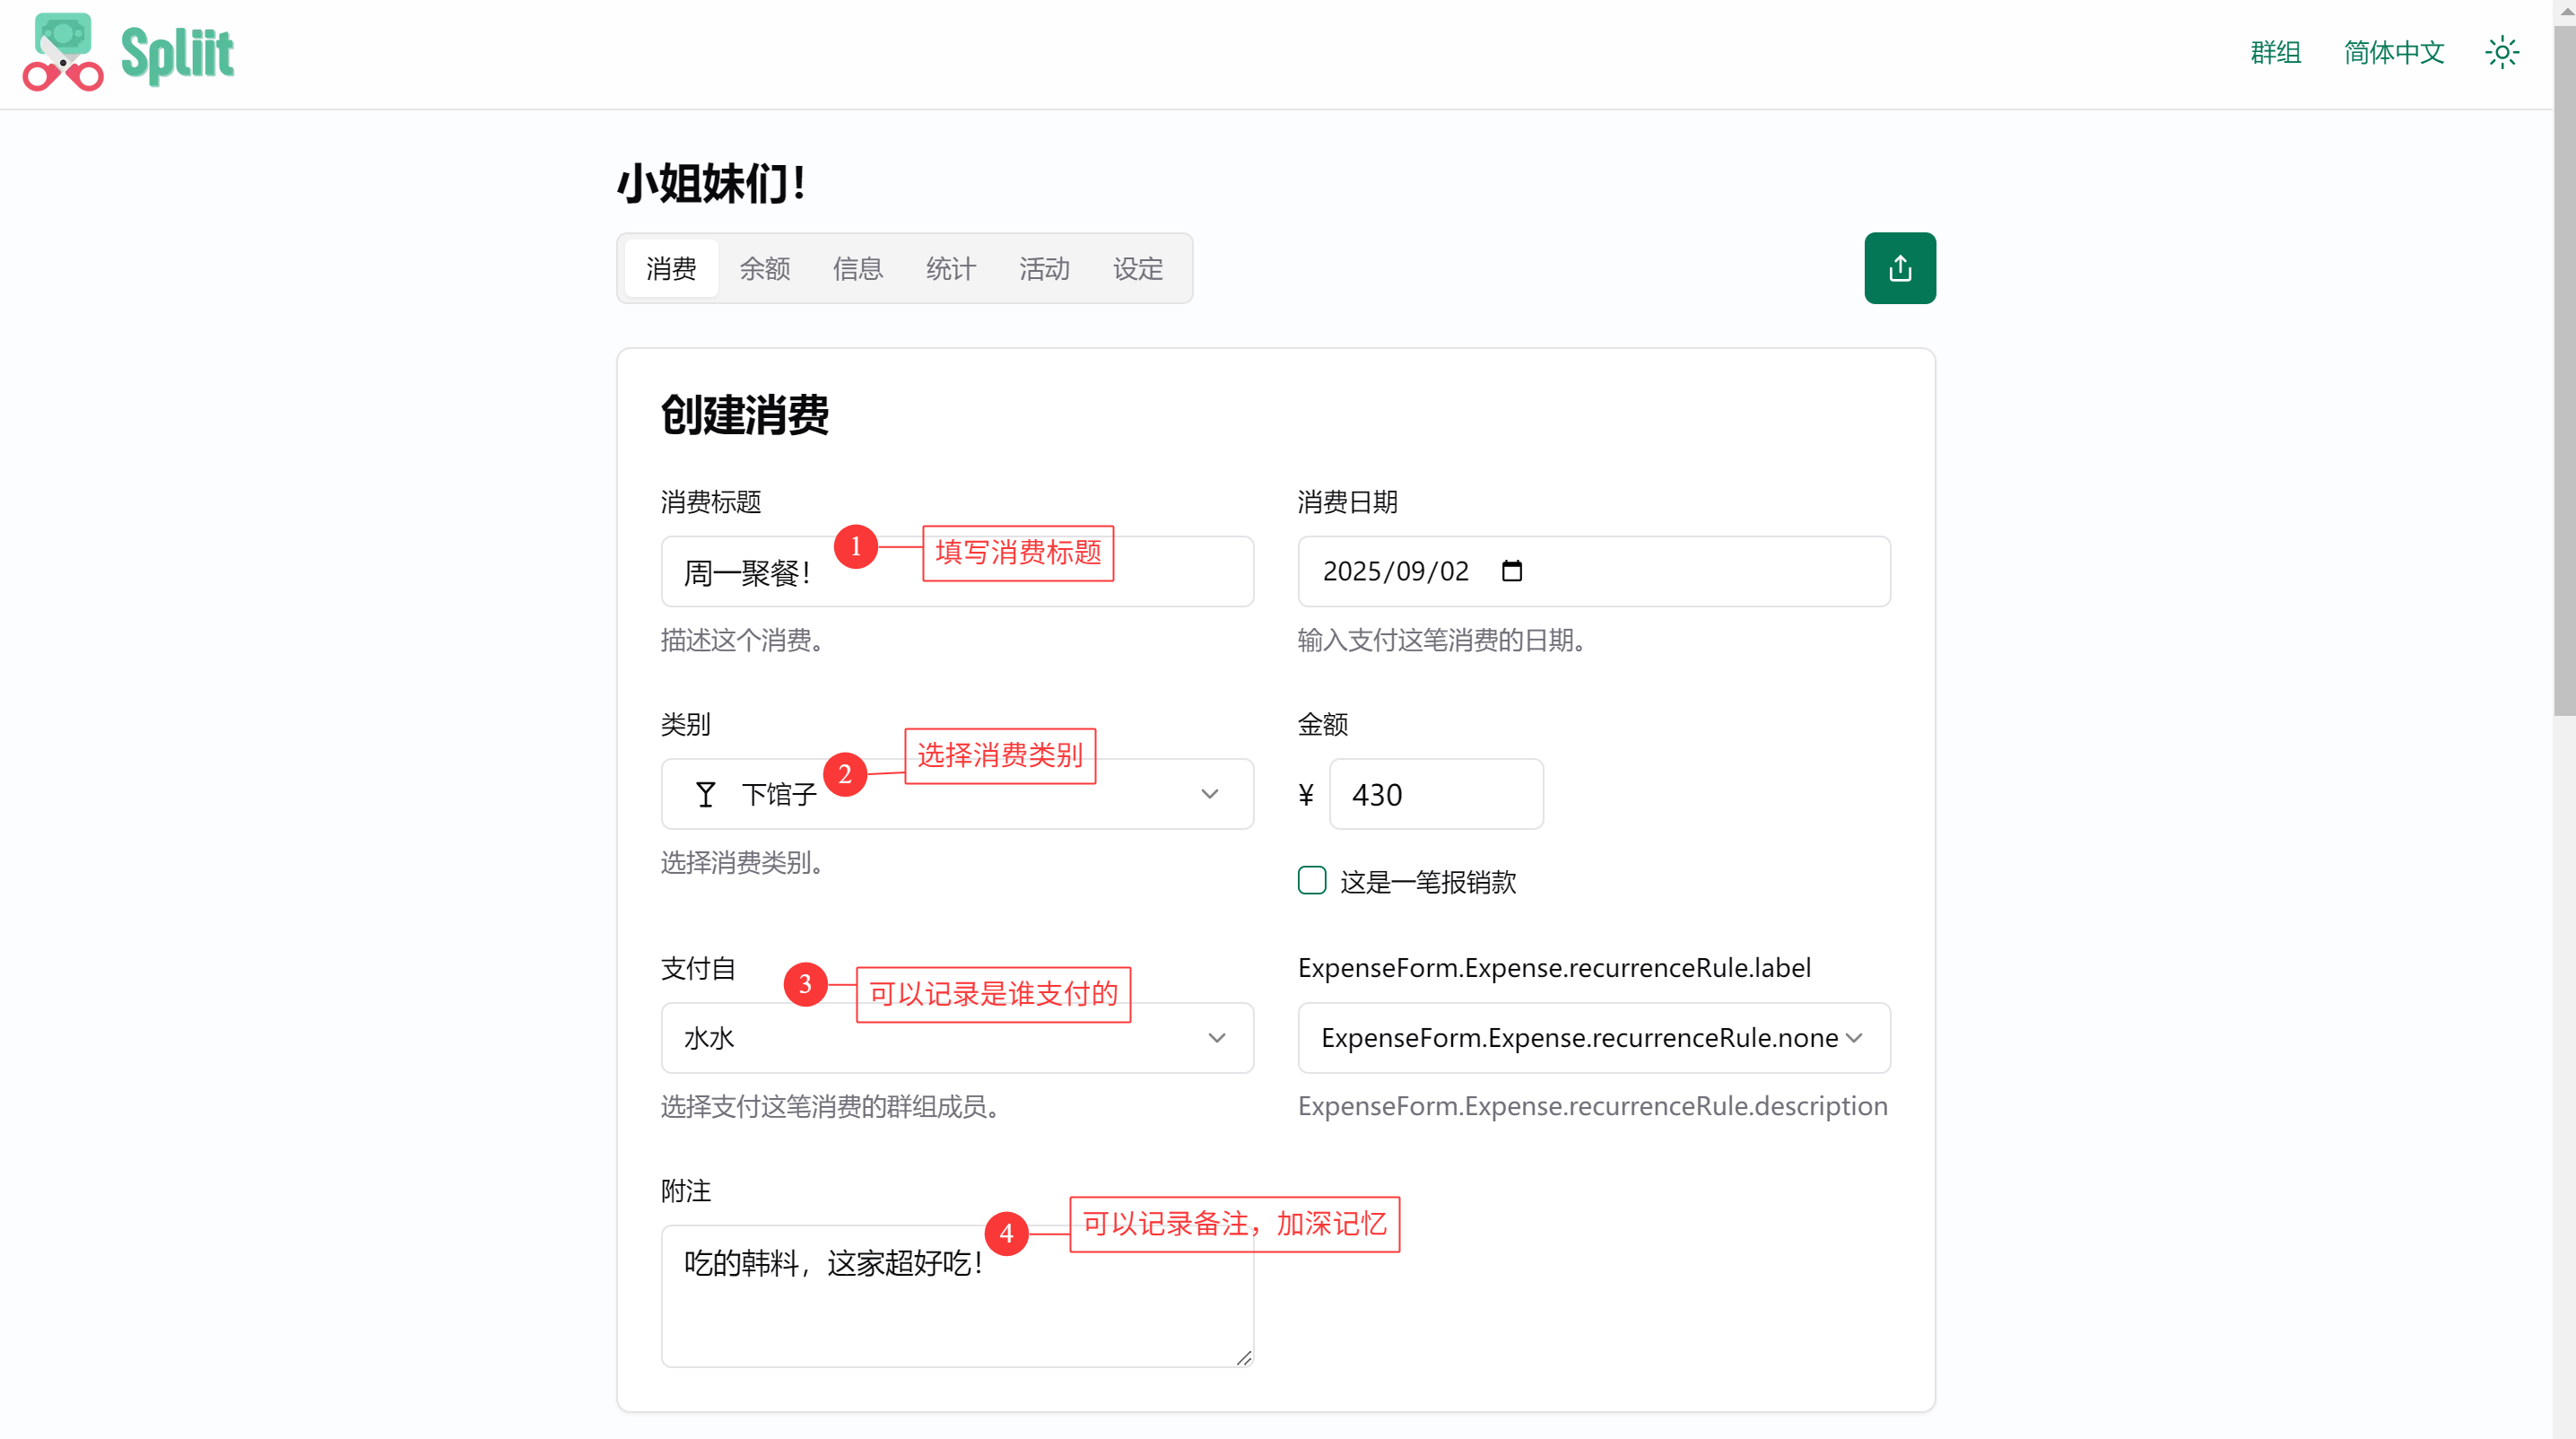Switch to the 设定 tab
Image resolution: width=2576 pixels, height=1439 pixels.
[1138, 268]
